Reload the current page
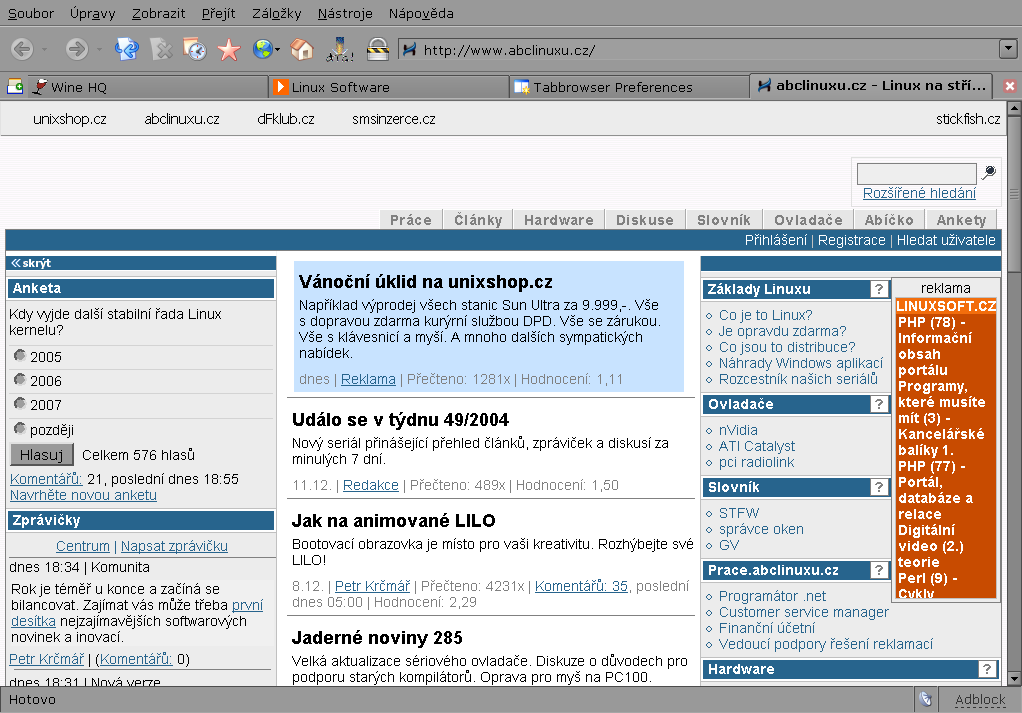The image size is (1022, 713). tap(126, 50)
